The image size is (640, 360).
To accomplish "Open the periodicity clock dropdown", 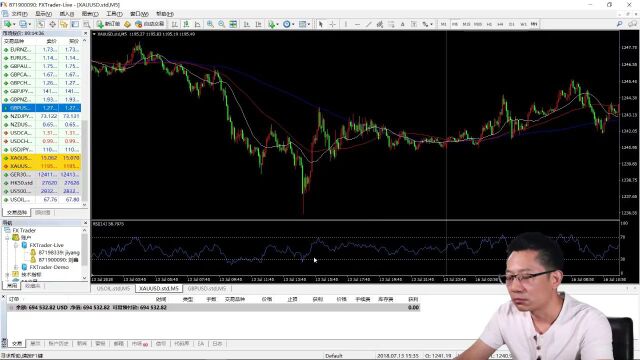I will pos(289,24).
